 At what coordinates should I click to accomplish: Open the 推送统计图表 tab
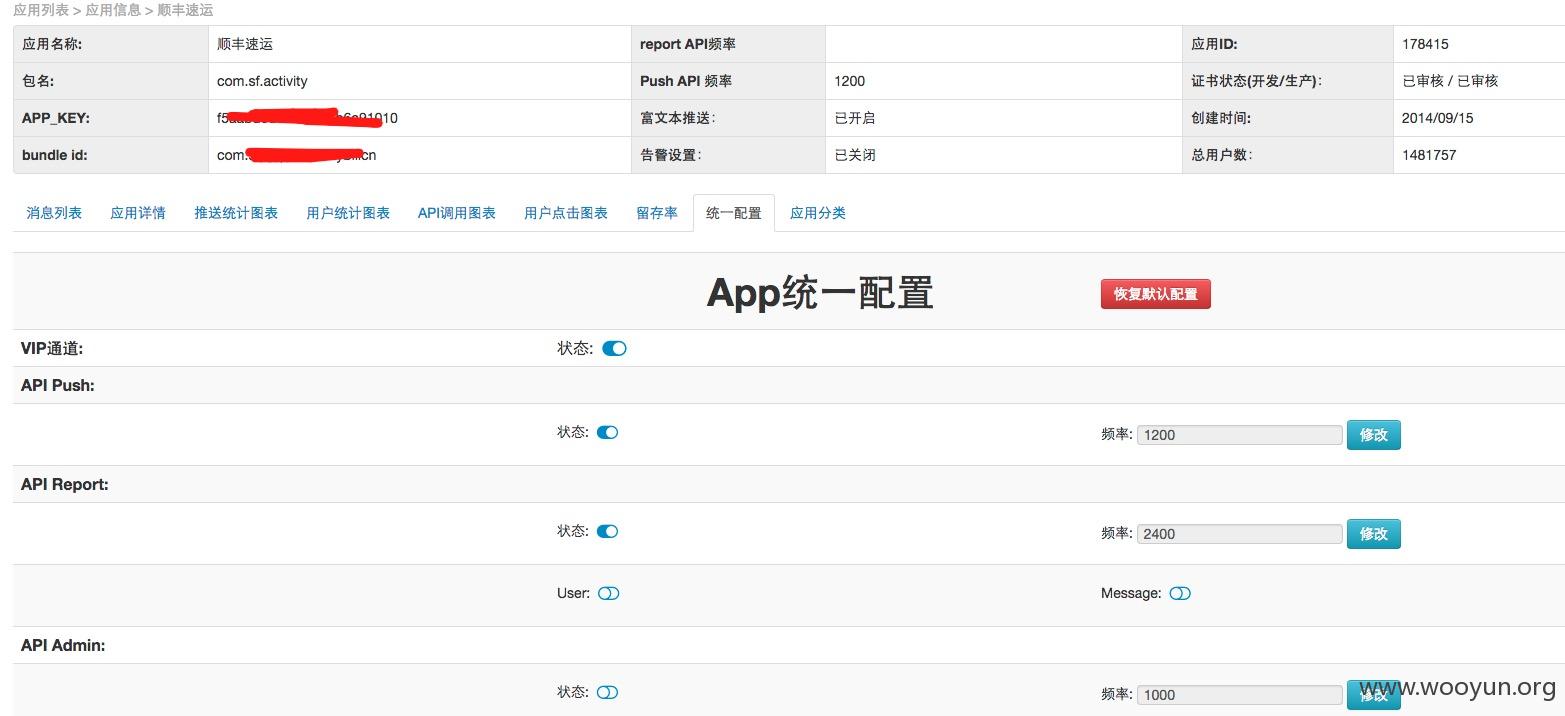click(236, 213)
